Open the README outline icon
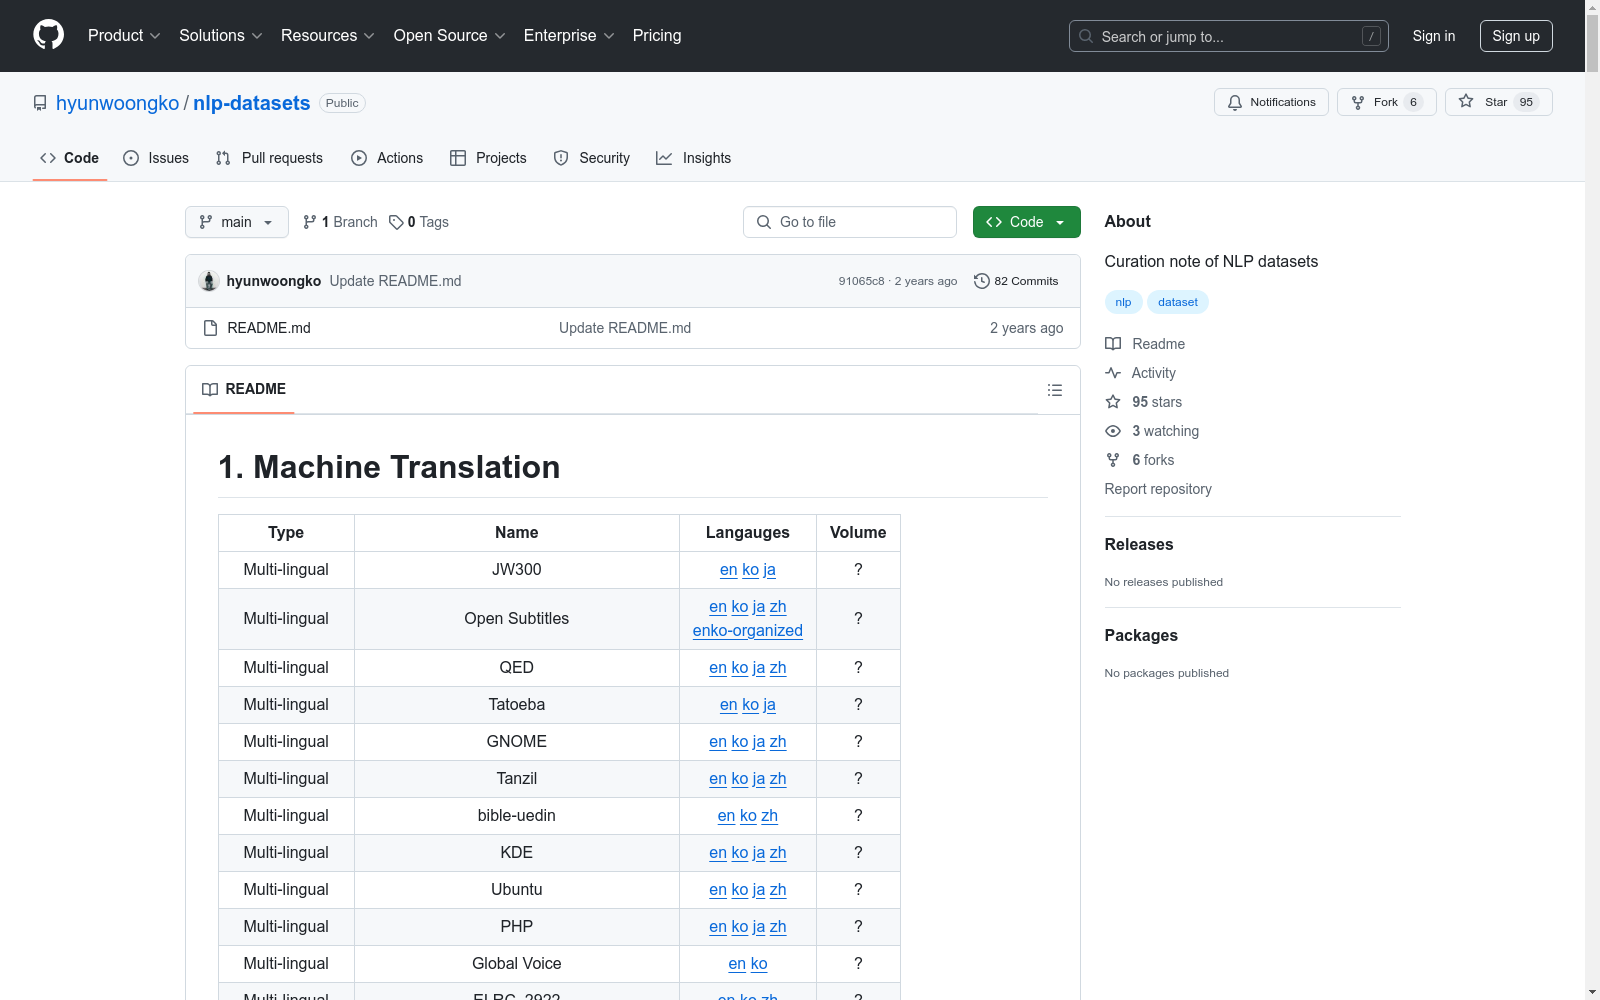 click(x=1055, y=390)
